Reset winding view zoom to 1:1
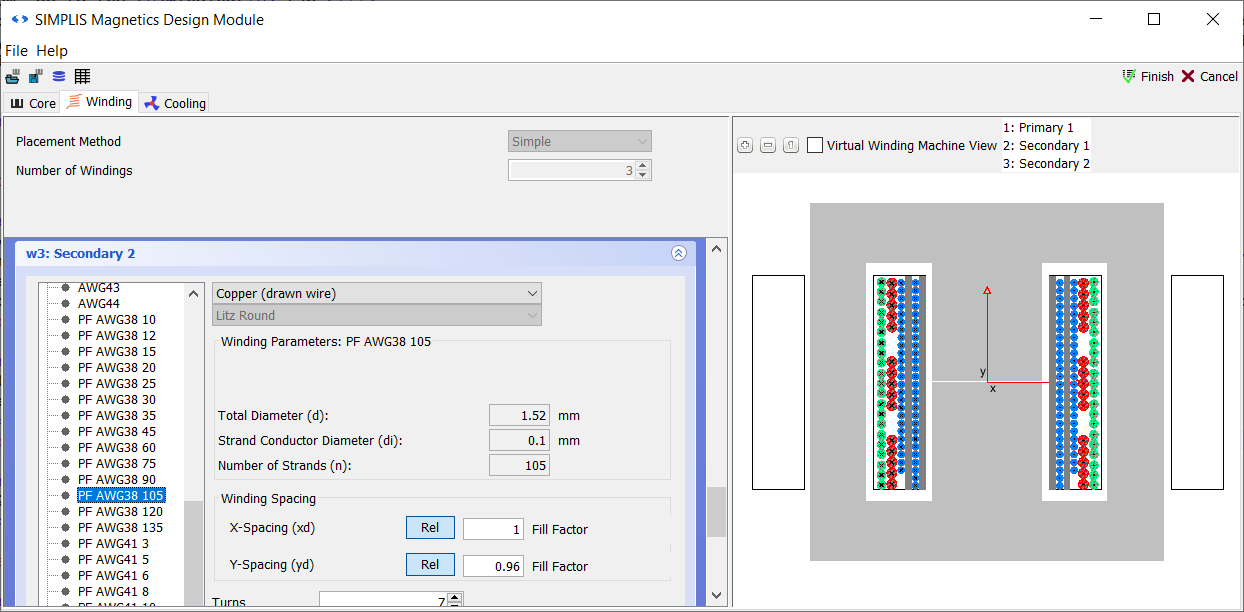Image resolution: width=1244 pixels, height=612 pixels. click(790, 146)
